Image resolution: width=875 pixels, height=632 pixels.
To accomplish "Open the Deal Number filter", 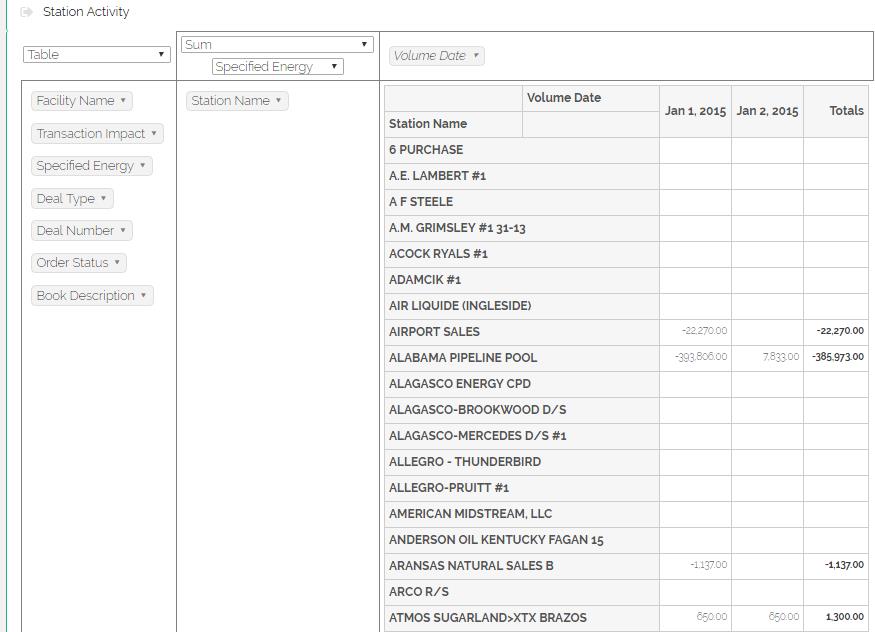I will point(123,231).
